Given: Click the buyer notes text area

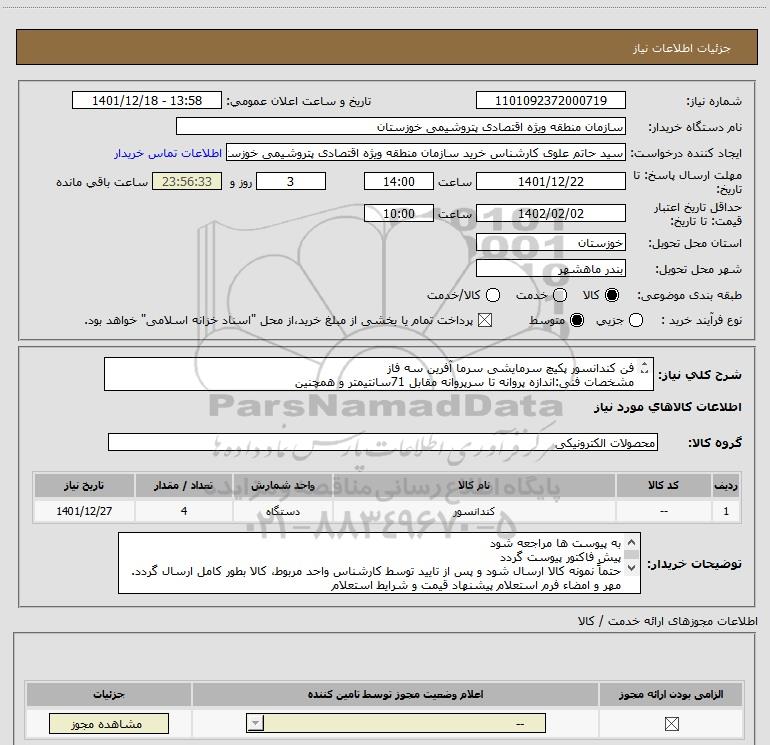Looking at the screenshot, I should coord(379,563).
